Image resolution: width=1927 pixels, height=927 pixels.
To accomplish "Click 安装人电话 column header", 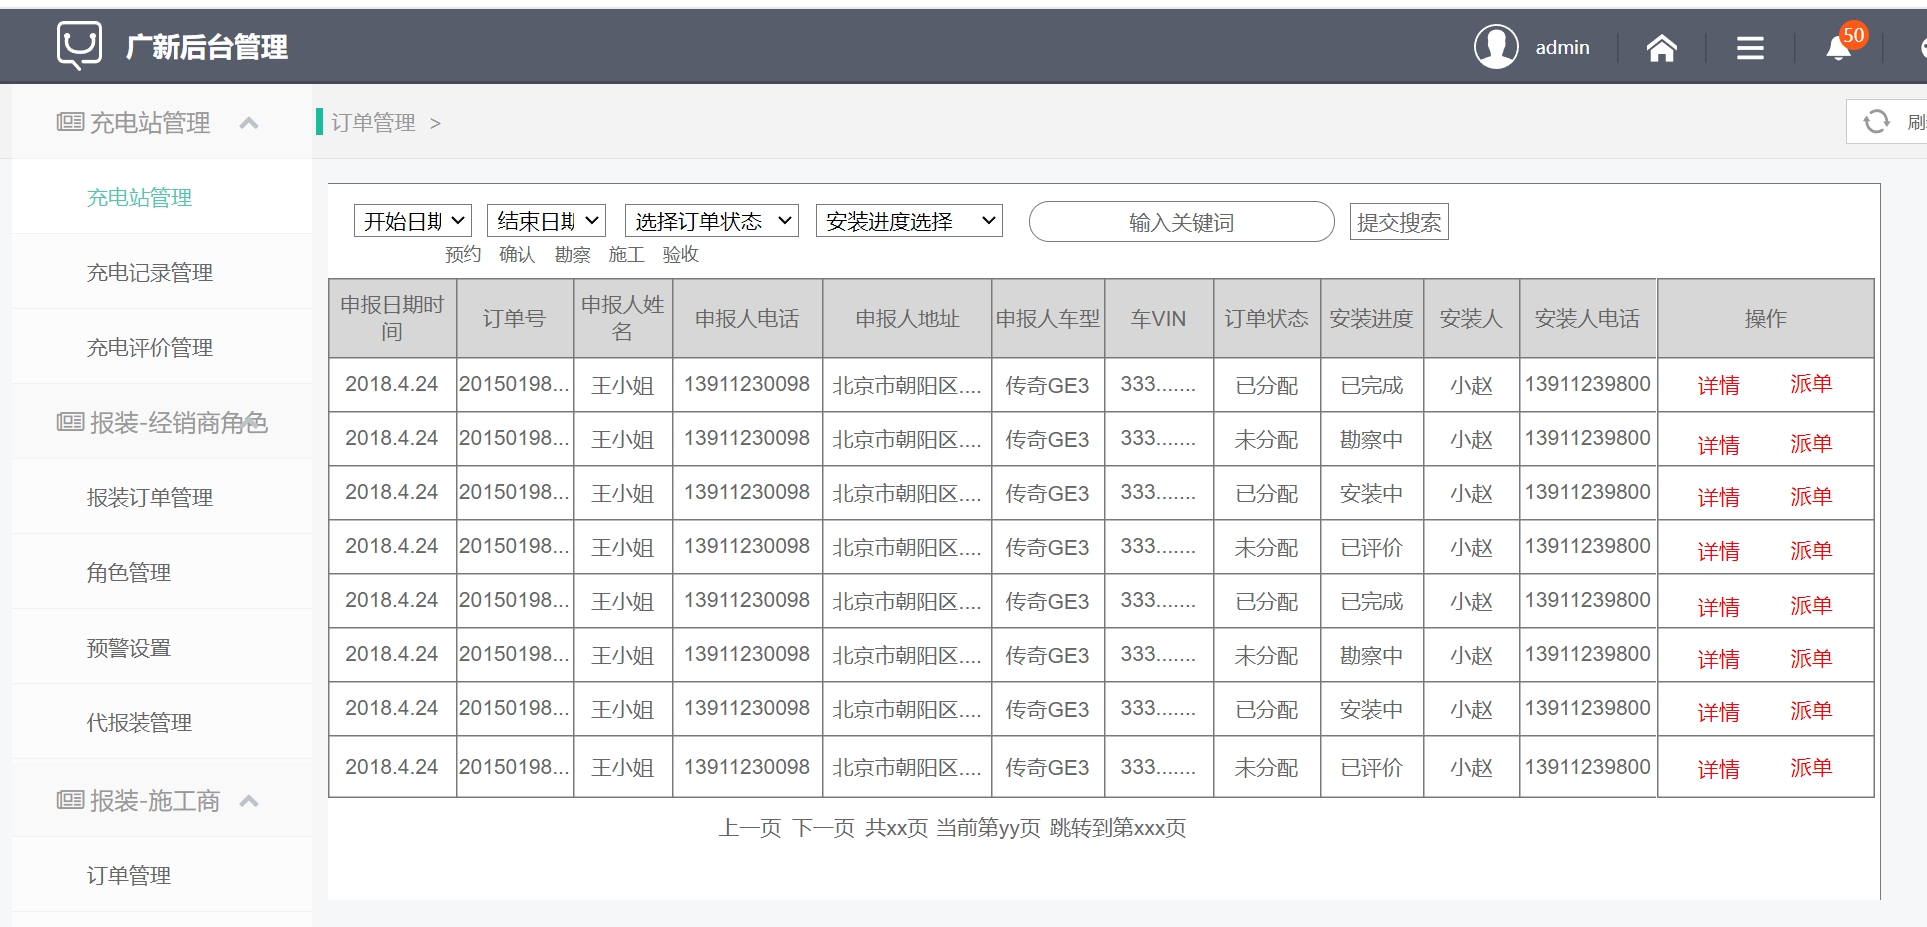I will 1587,318.
